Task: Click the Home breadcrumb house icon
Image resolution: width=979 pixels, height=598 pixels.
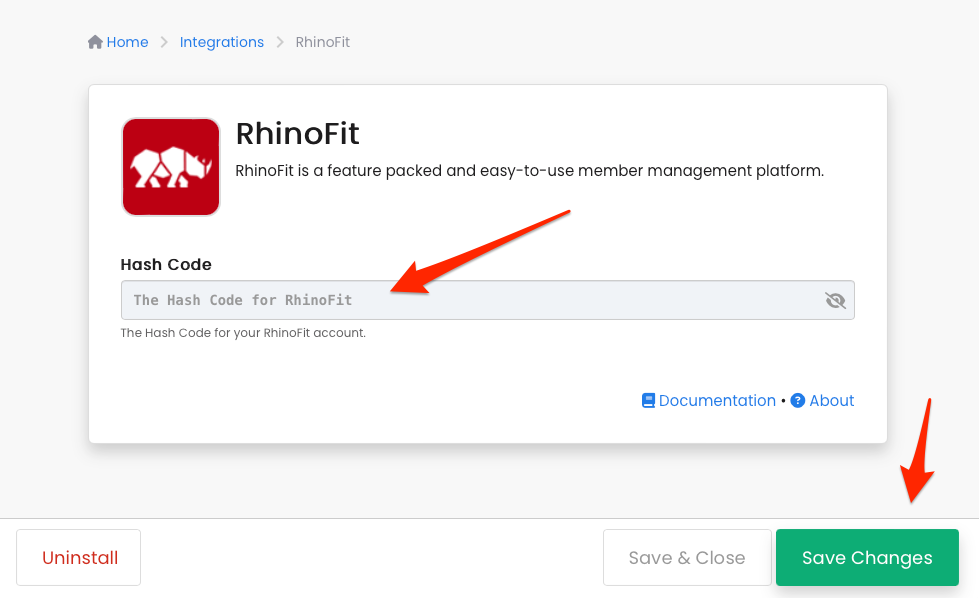Action: pyautogui.click(x=95, y=42)
